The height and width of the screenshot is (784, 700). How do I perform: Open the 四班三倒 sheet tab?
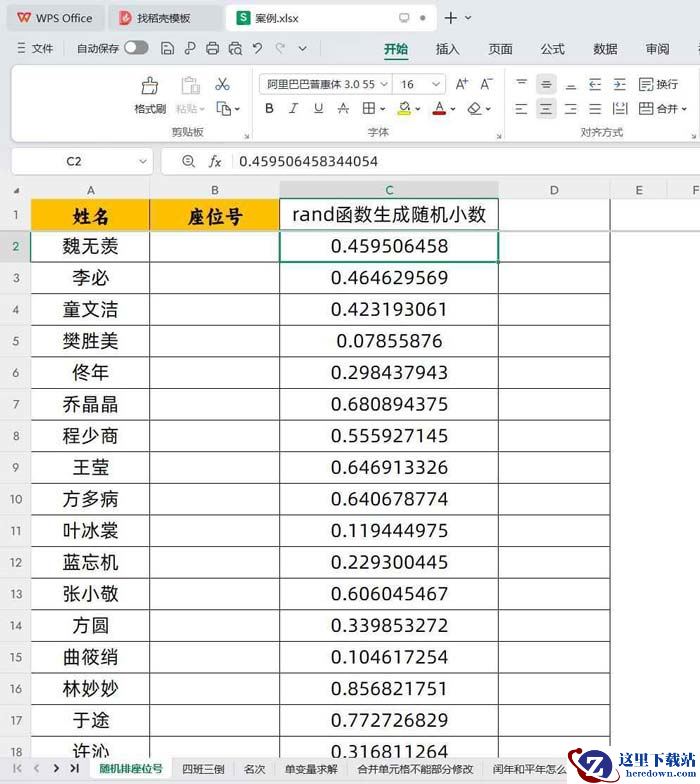click(x=203, y=769)
